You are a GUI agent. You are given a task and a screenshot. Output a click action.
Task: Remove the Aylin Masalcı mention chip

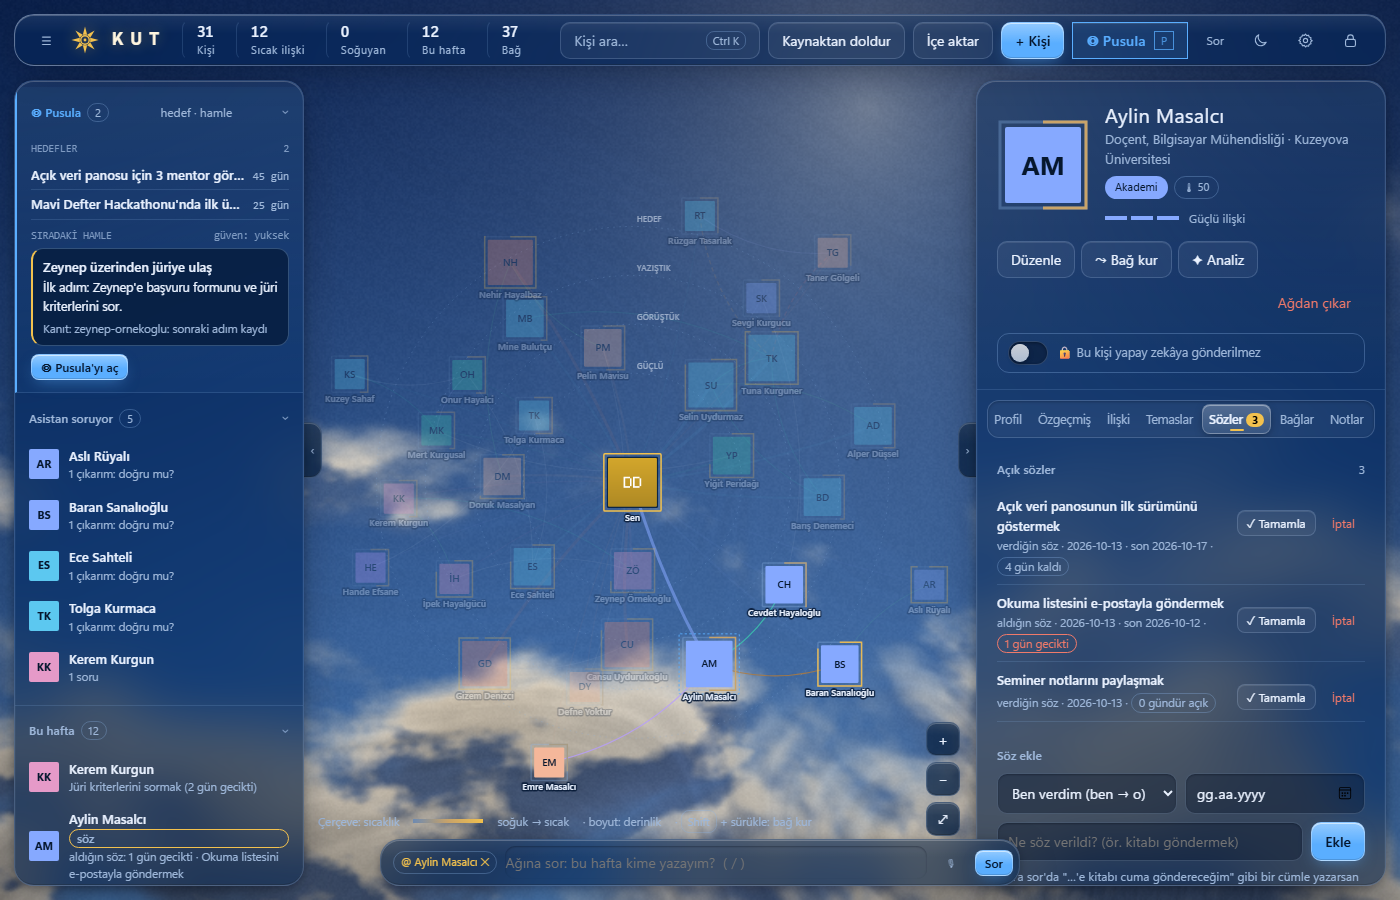click(485, 862)
